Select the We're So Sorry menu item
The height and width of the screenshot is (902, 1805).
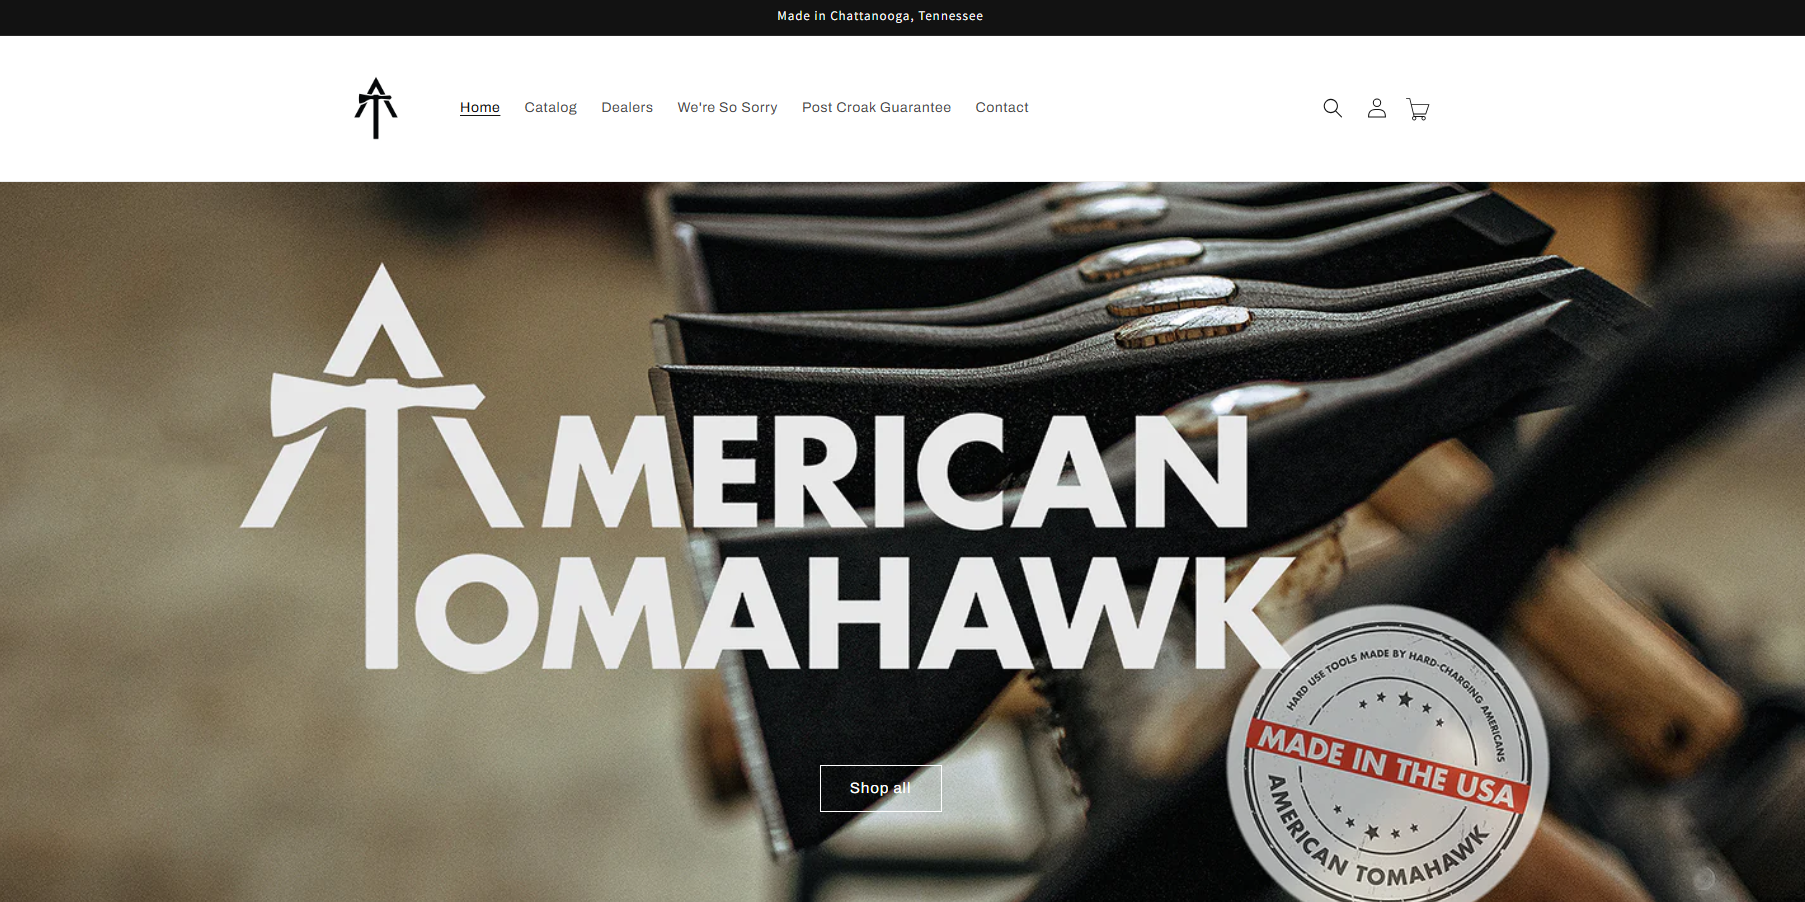click(x=727, y=107)
